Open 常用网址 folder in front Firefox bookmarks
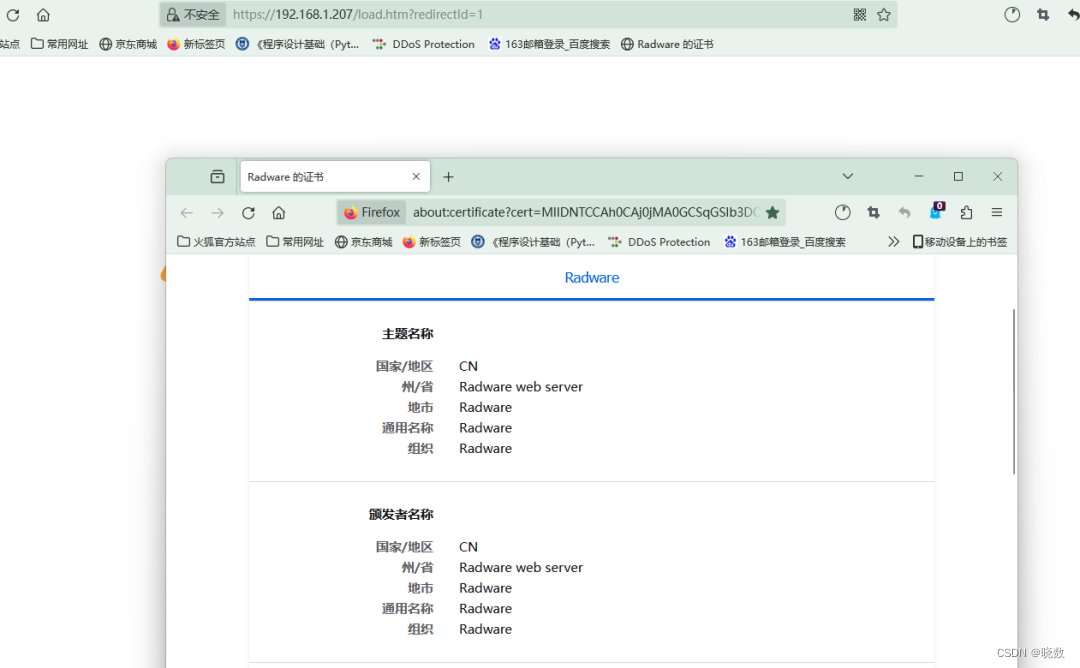Viewport: 1080px width, 668px height. (x=295, y=242)
